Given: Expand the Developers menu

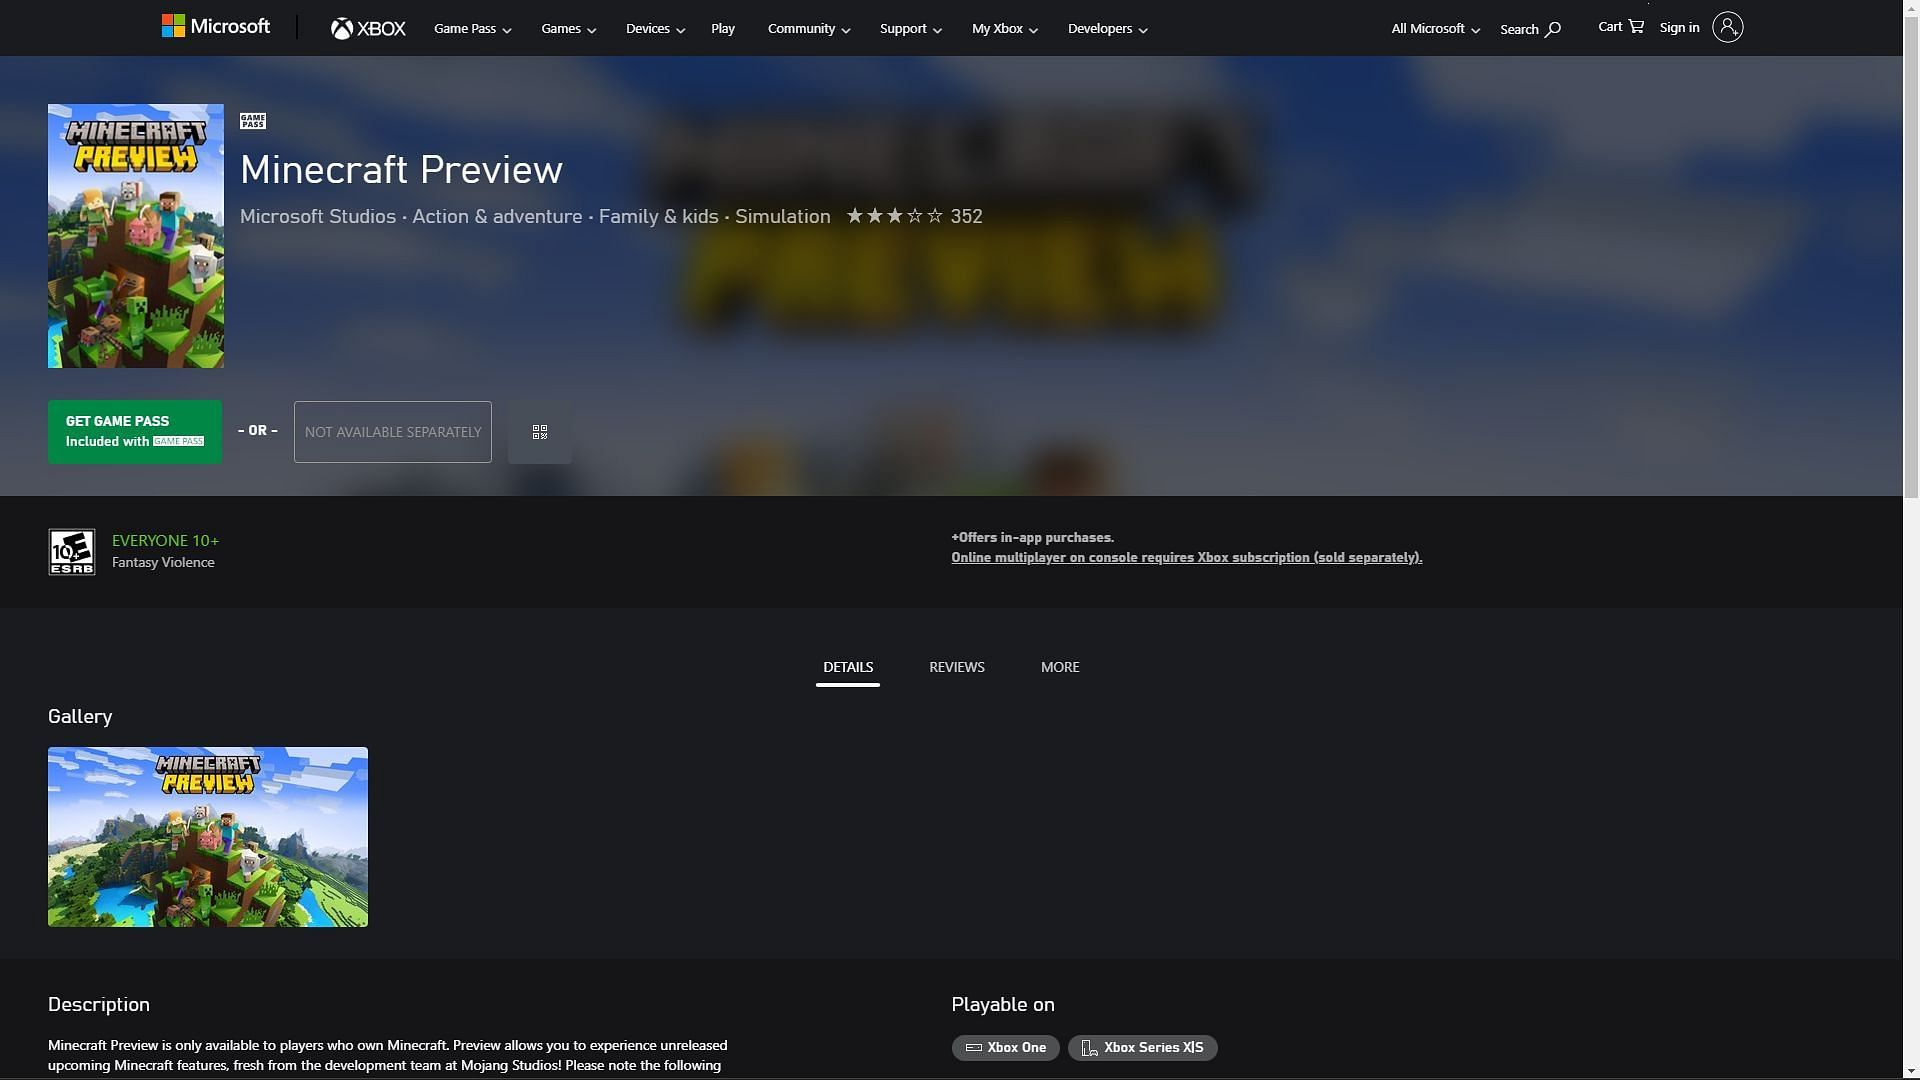Looking at the screenshot, I should 1107,29.
